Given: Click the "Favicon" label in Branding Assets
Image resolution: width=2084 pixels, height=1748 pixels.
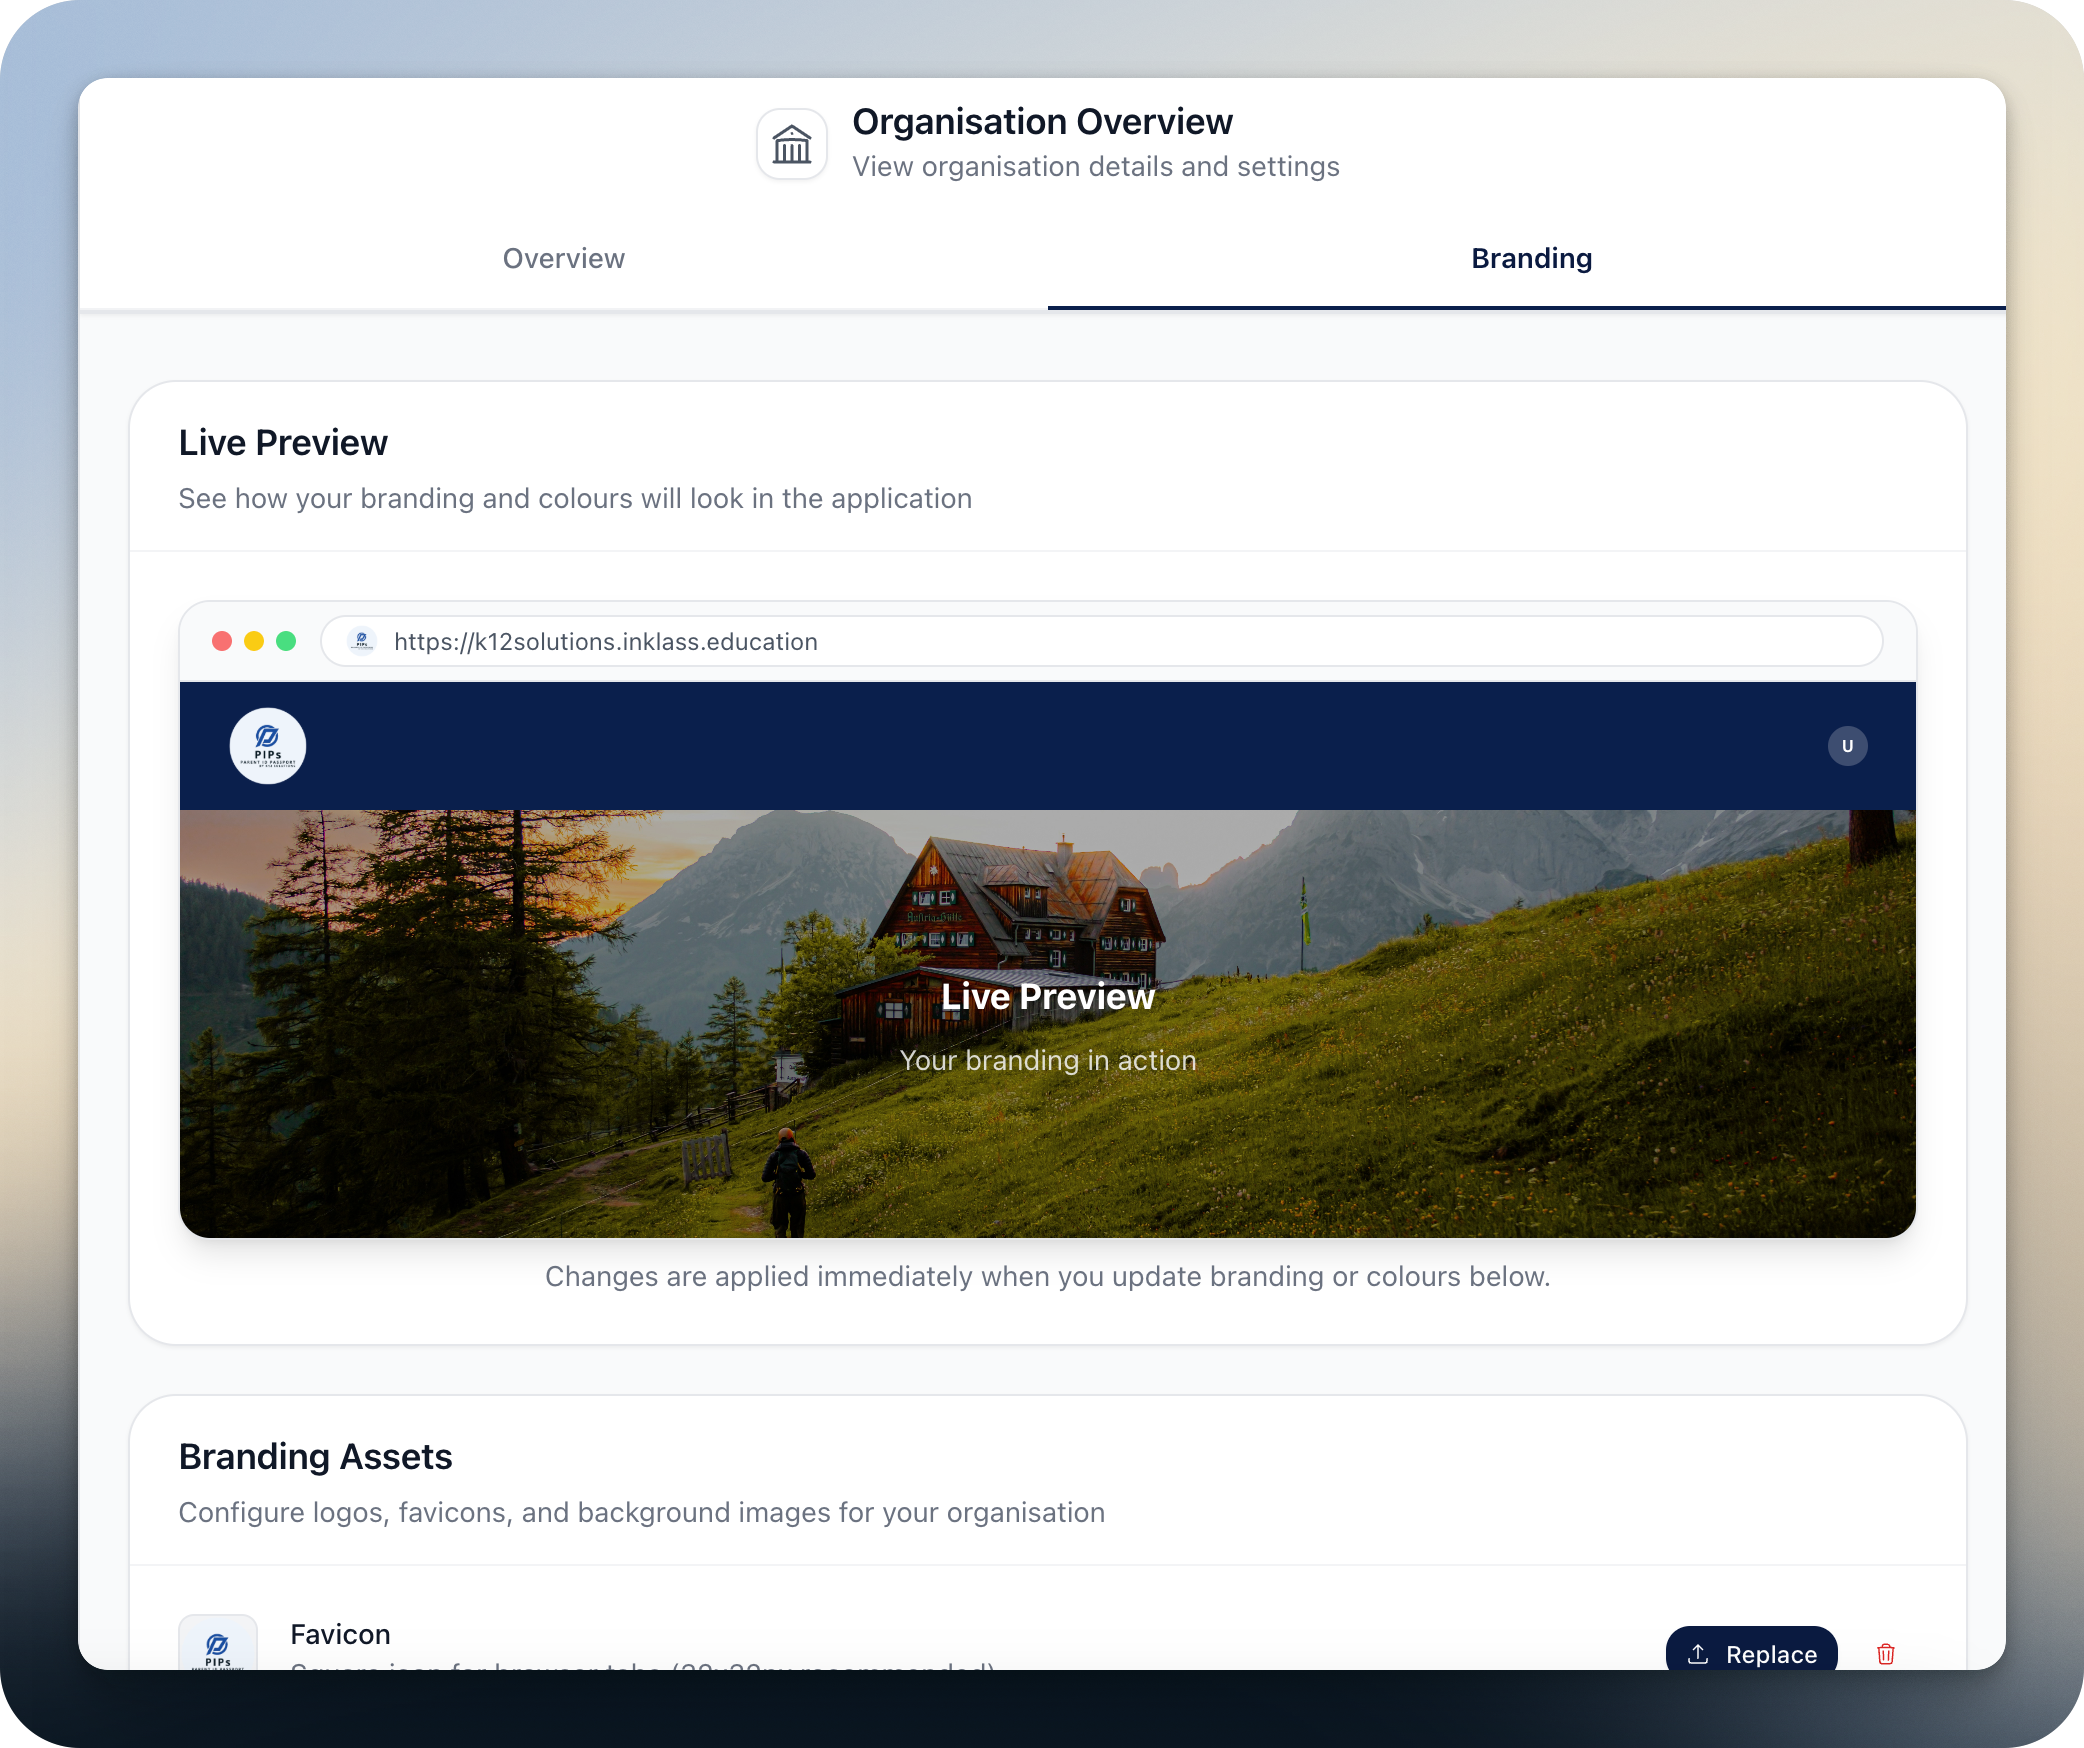Looking at the screenshot, I should [340, 1633].
